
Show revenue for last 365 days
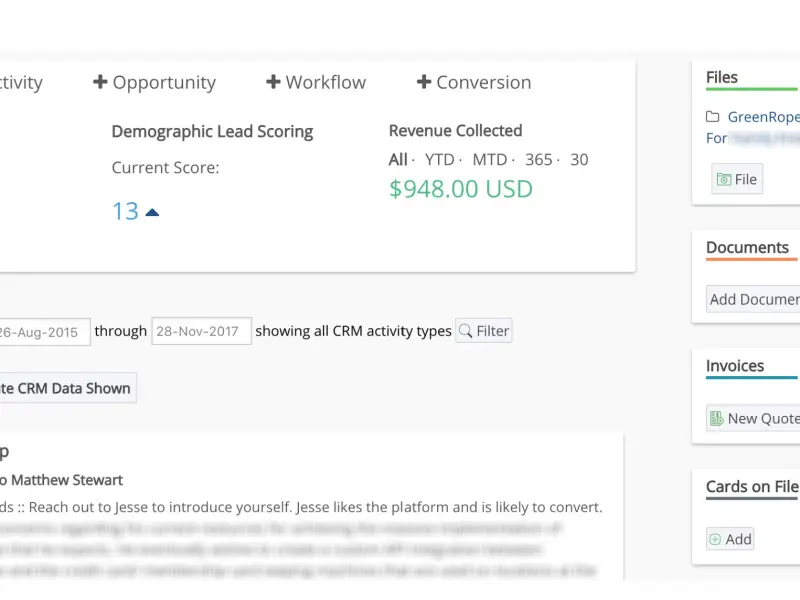538,160
